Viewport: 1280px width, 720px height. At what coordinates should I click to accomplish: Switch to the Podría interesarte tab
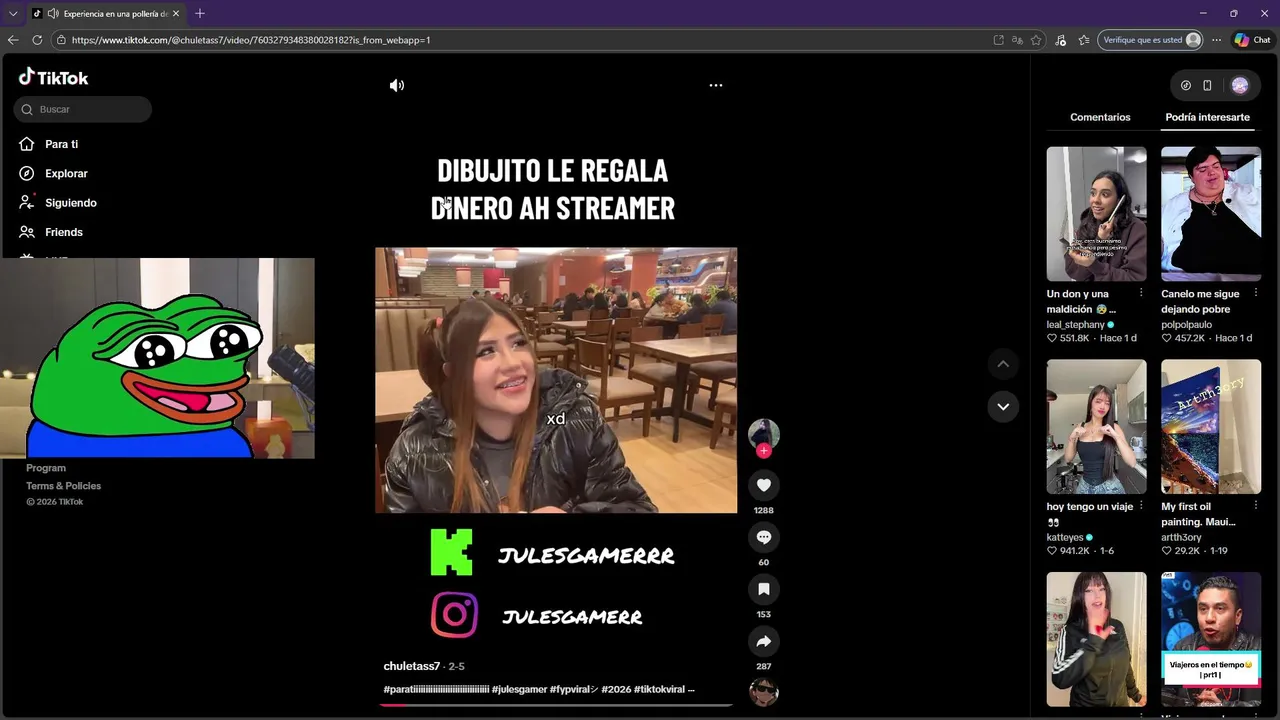click(1207, 117)
